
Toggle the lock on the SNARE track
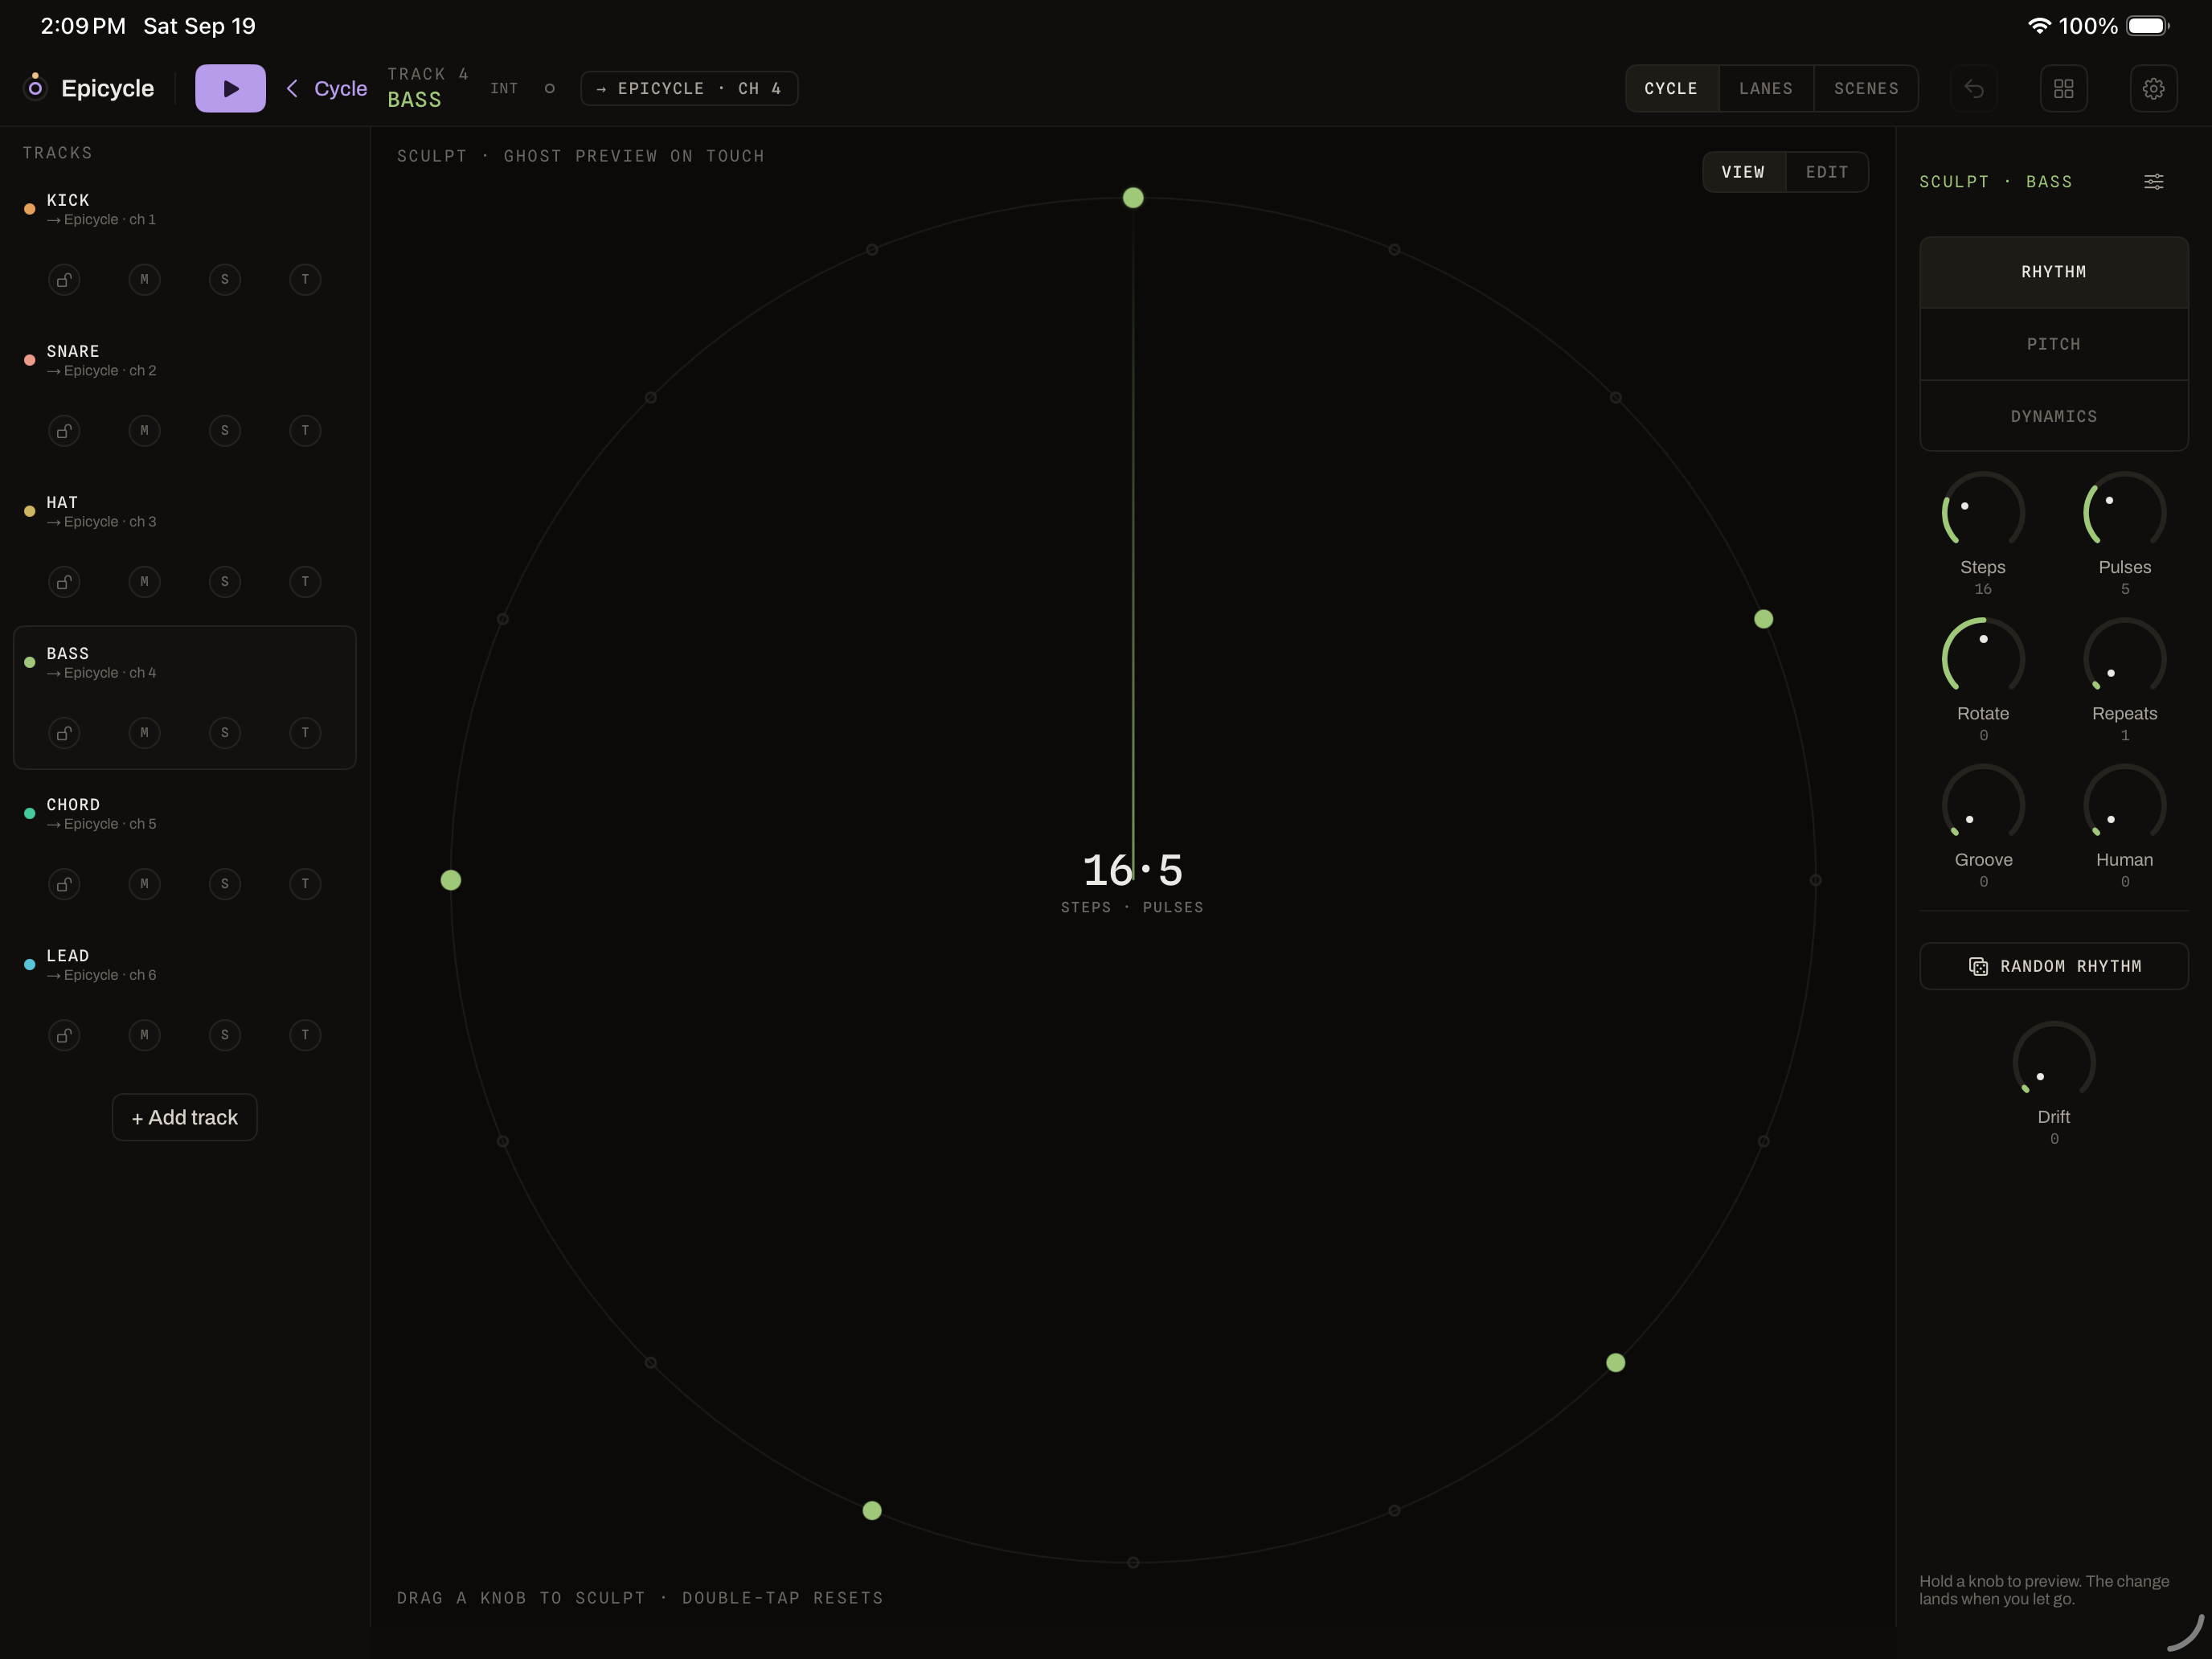coord(64,431)
